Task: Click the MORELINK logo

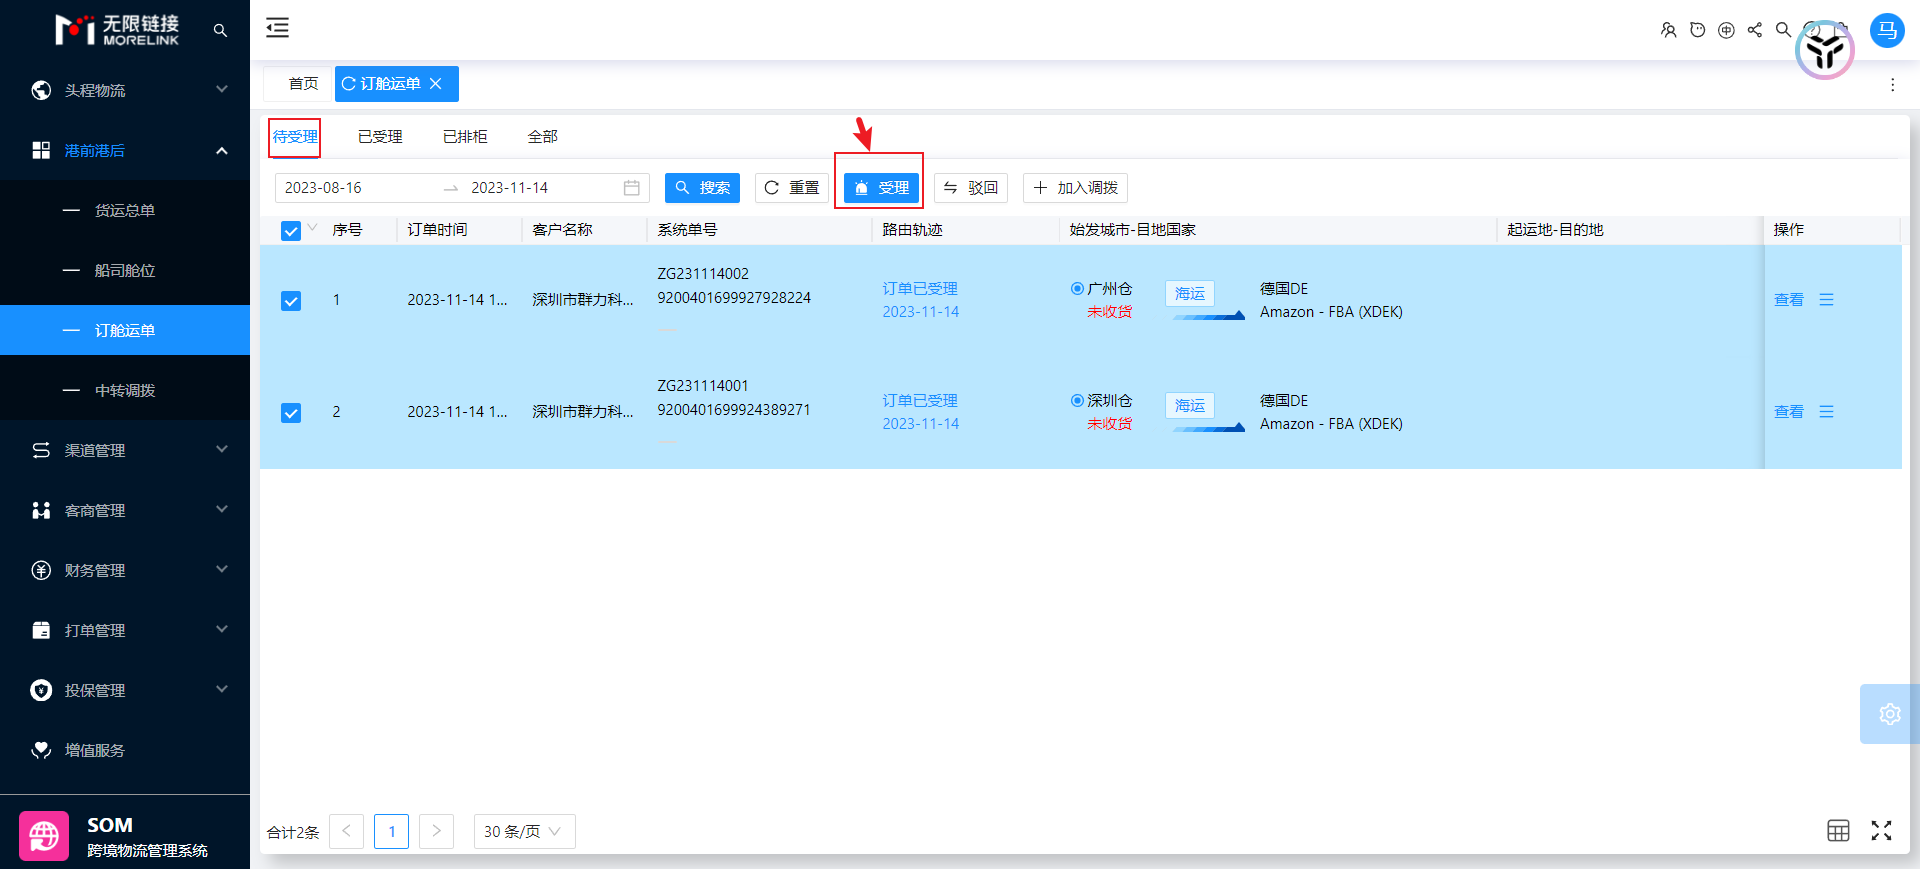Action: [117, 30]
